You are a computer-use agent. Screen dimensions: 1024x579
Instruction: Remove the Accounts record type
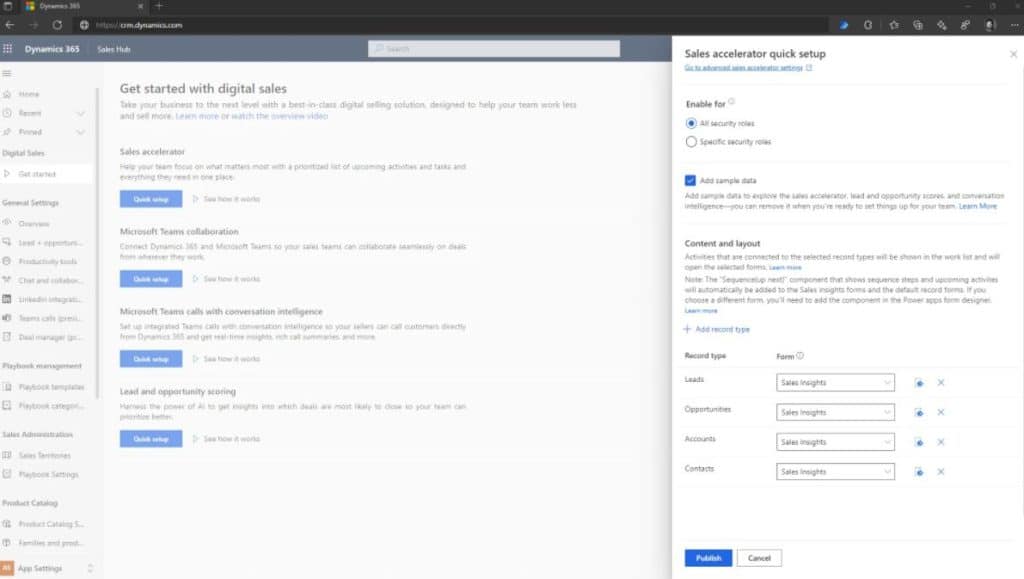[x=940, y=442]
